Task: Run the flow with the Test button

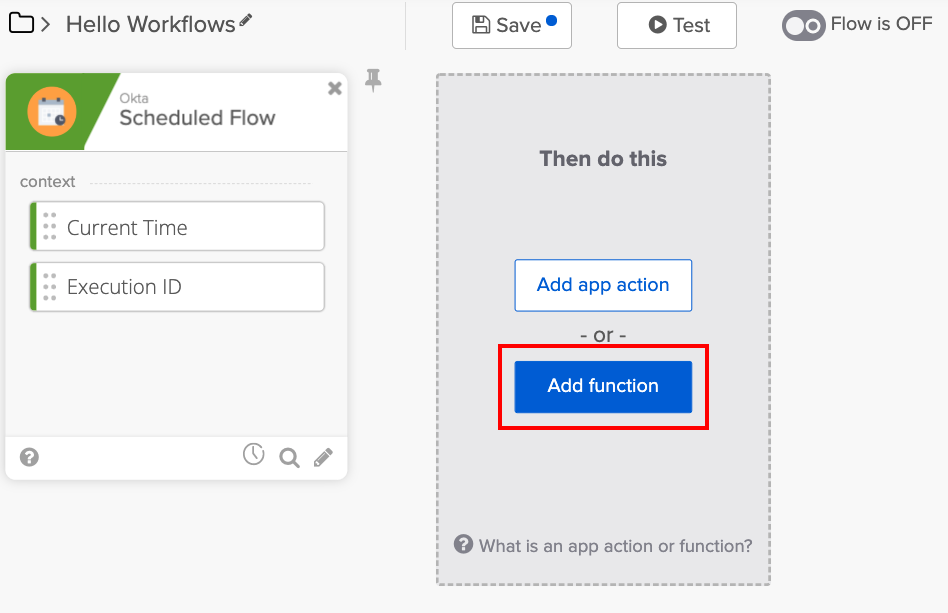Action: coord(677,25)
